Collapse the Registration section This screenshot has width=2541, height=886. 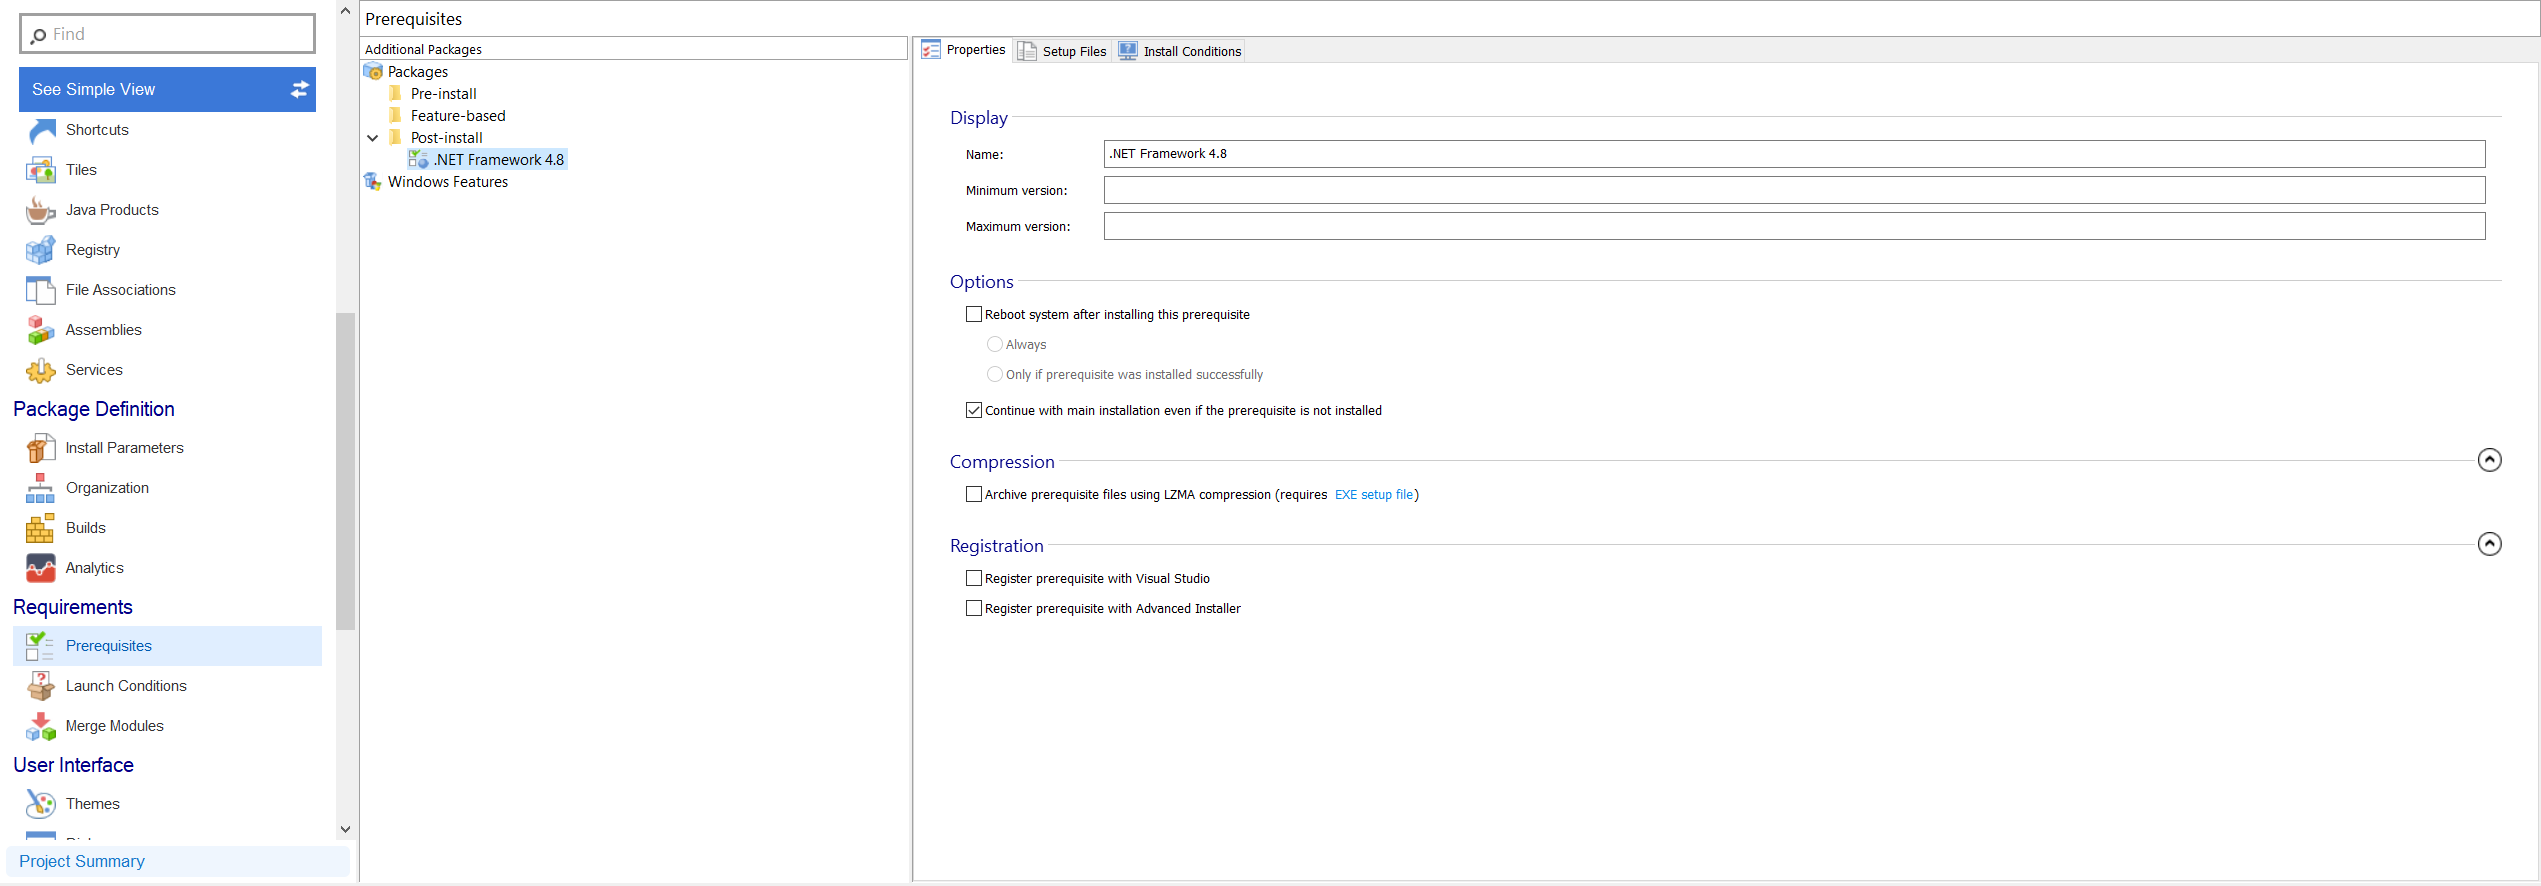pos(2489,544)
